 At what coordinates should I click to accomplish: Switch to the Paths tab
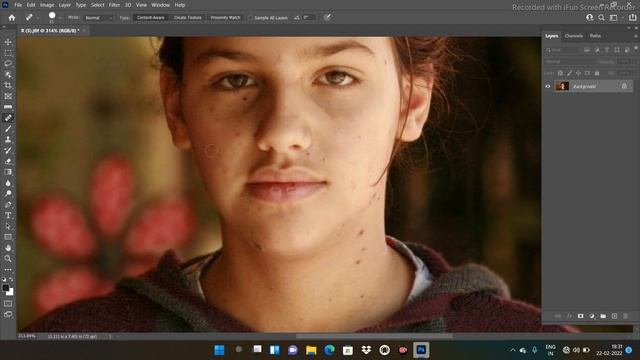[x=595, y=36]
